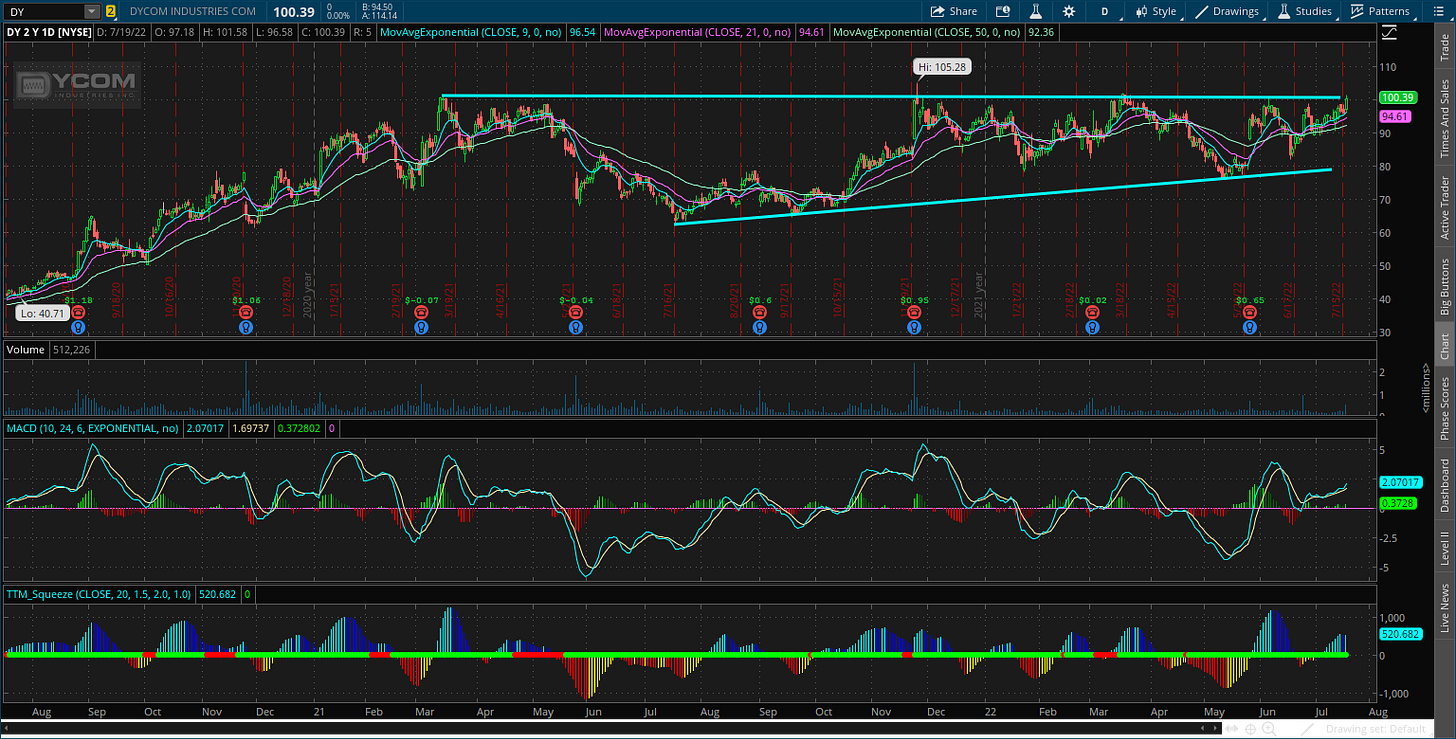Open the Live News side tab

pyautogui.click(x=1443, y=604)
